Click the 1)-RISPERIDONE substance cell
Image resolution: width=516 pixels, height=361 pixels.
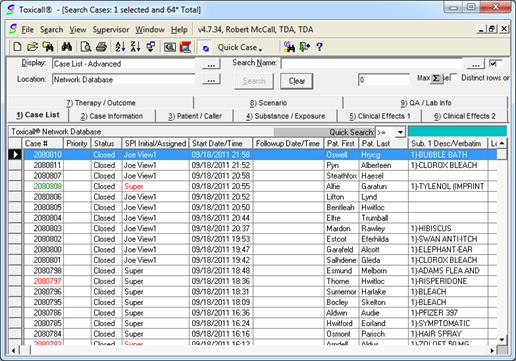tap(448, 281)
